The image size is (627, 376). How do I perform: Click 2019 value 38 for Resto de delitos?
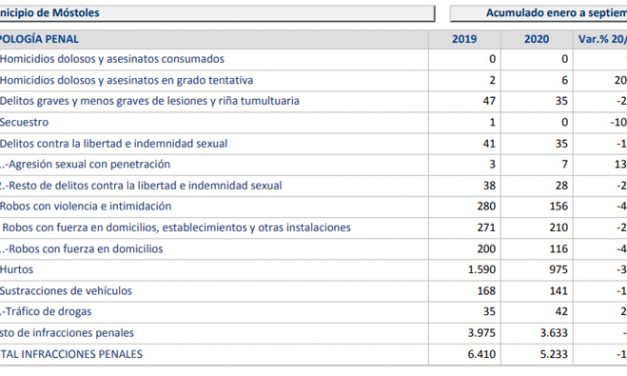coord(489,186)
